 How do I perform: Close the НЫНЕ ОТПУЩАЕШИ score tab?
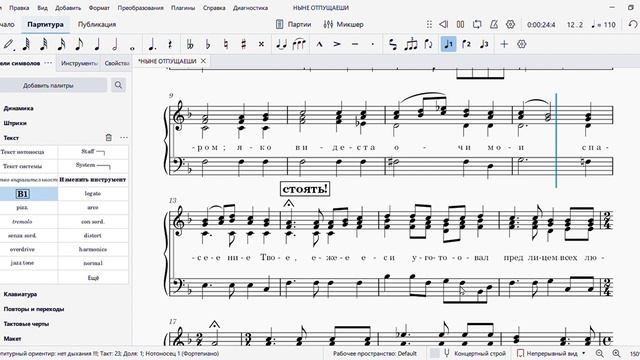pyautogui.click(x=203, y=61)
